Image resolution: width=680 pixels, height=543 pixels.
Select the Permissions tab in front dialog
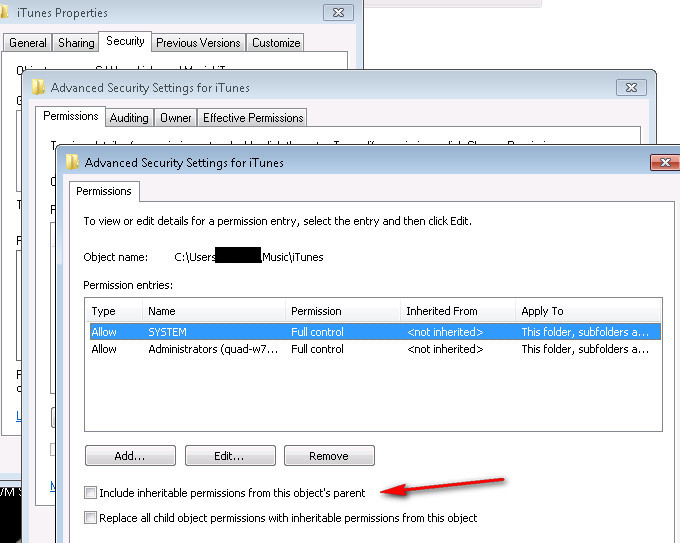104,191
